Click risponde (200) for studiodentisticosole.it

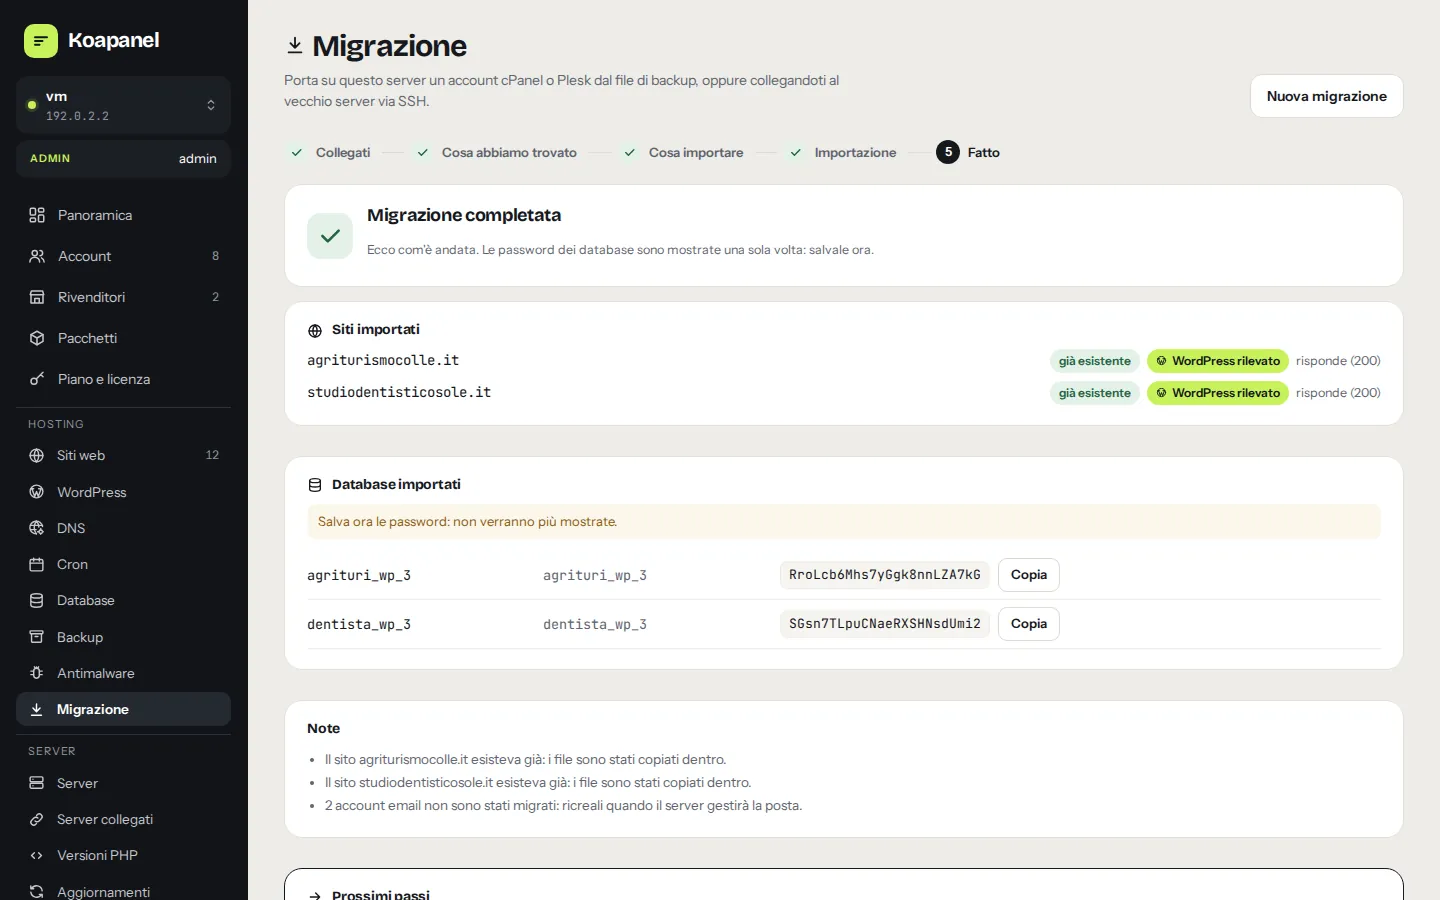click(1338, 393)
